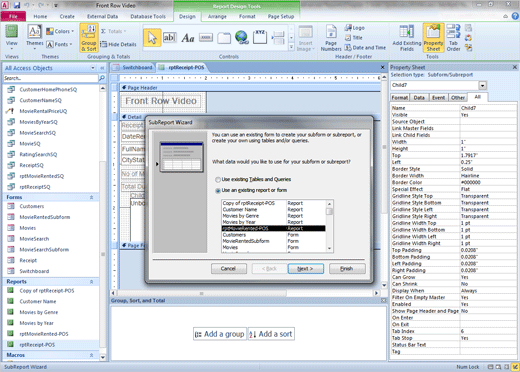Click the wizard list scrollbar down arrow
Image resolution: width=520 pixels, height=372 pixels.
[x=329, y=249]
